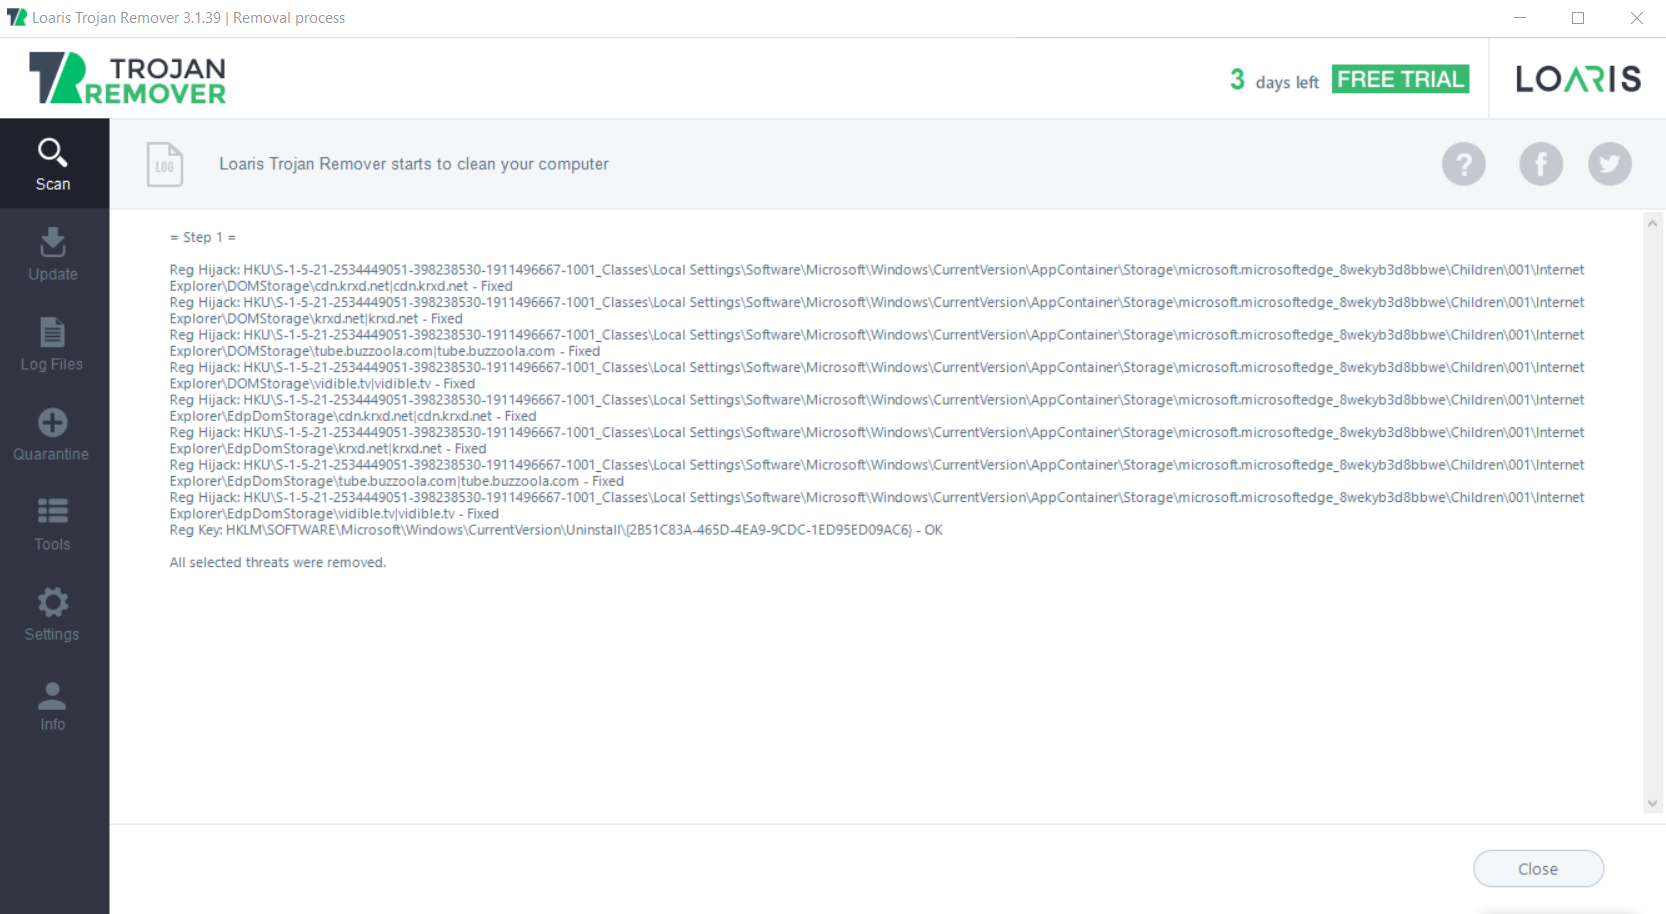Minimize the Loaris window
Viewport: 1666px width, 914px height.
point(1520,18)
